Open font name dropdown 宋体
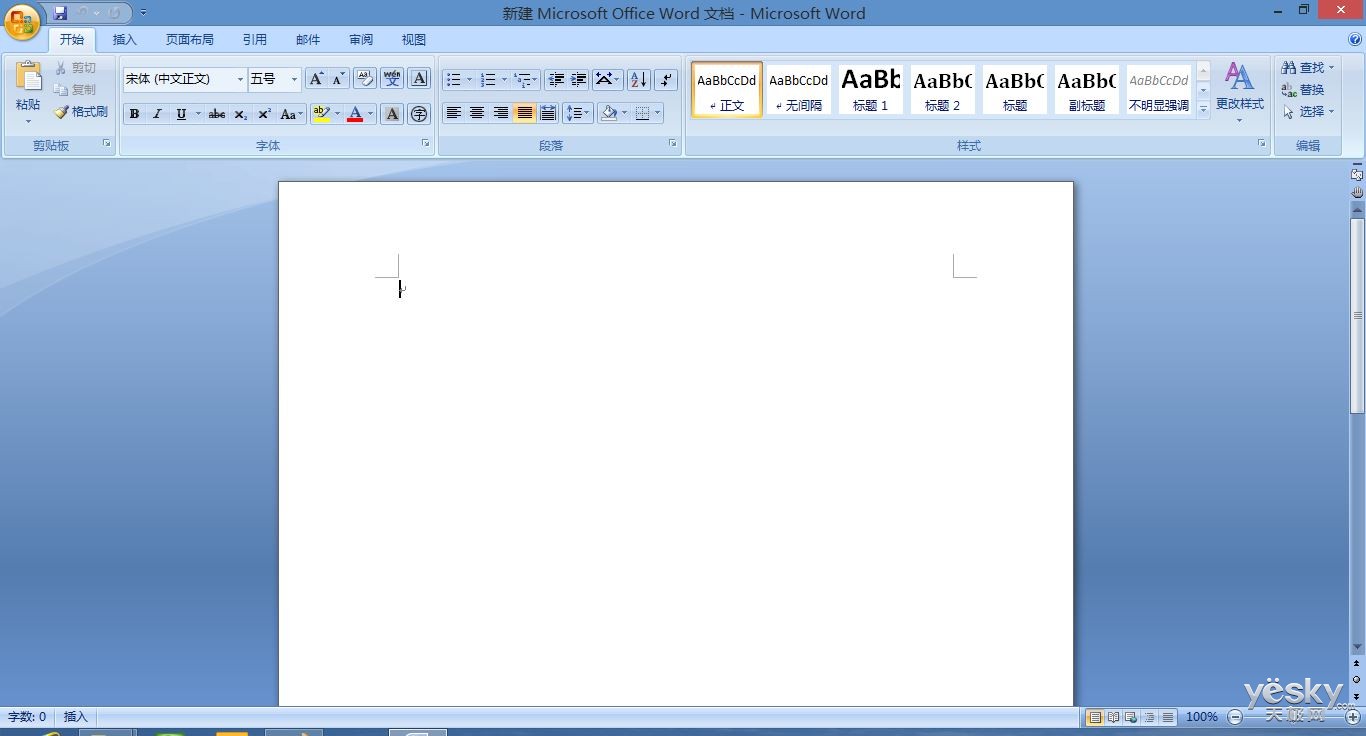 [x=240, y=79]
